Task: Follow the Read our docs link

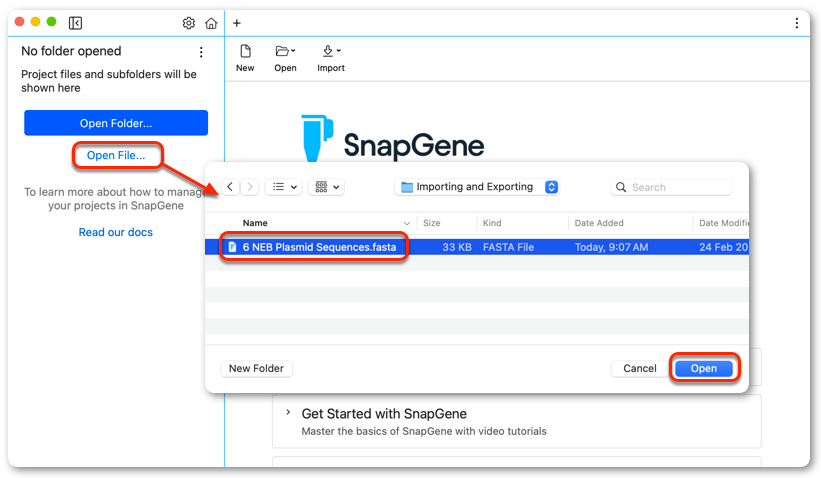Action: click(x=116, y=232)
